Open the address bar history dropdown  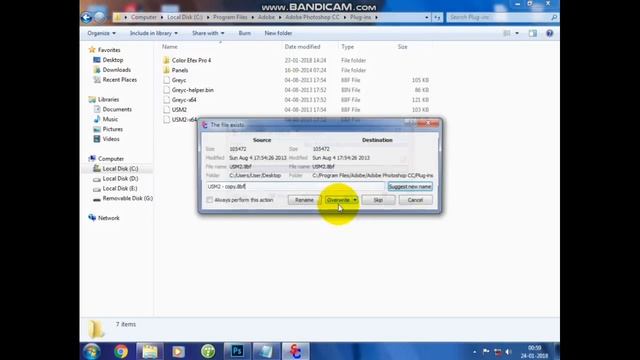[x=427, y=18]
